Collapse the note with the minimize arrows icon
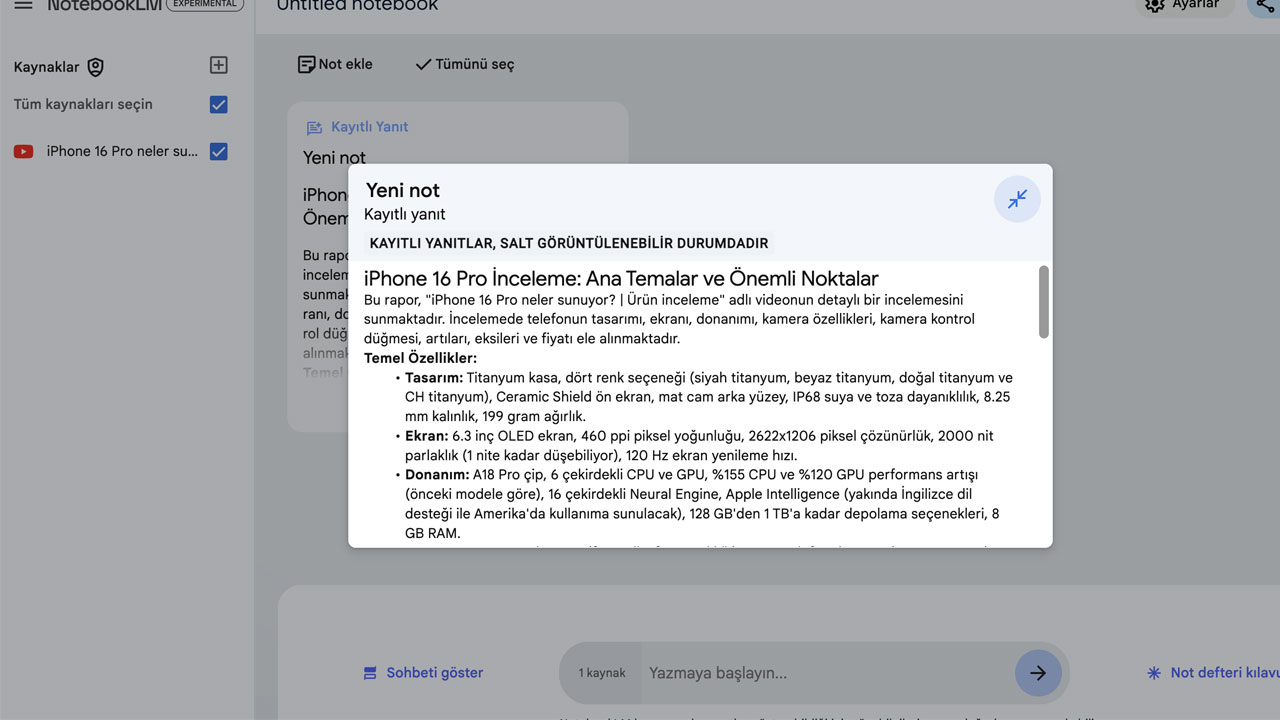This screenshot has width=1280, height=720. click(1017, 199)
